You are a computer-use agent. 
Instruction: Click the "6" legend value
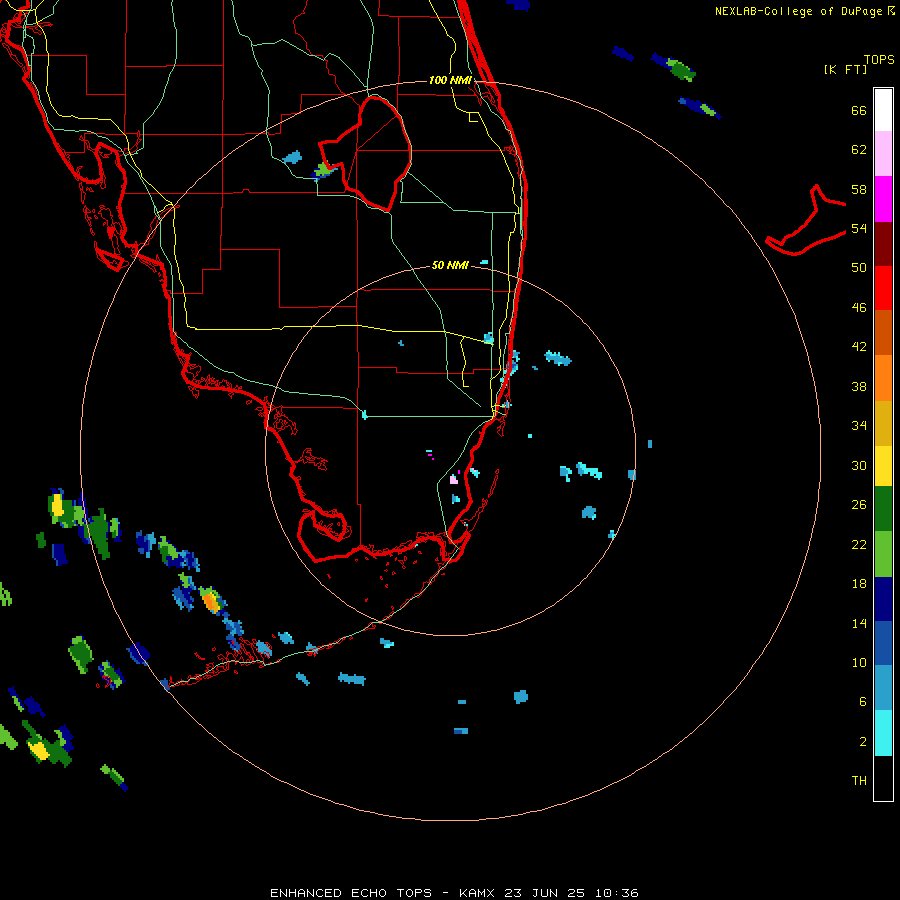pyautogui.click(x=863, y=702)
